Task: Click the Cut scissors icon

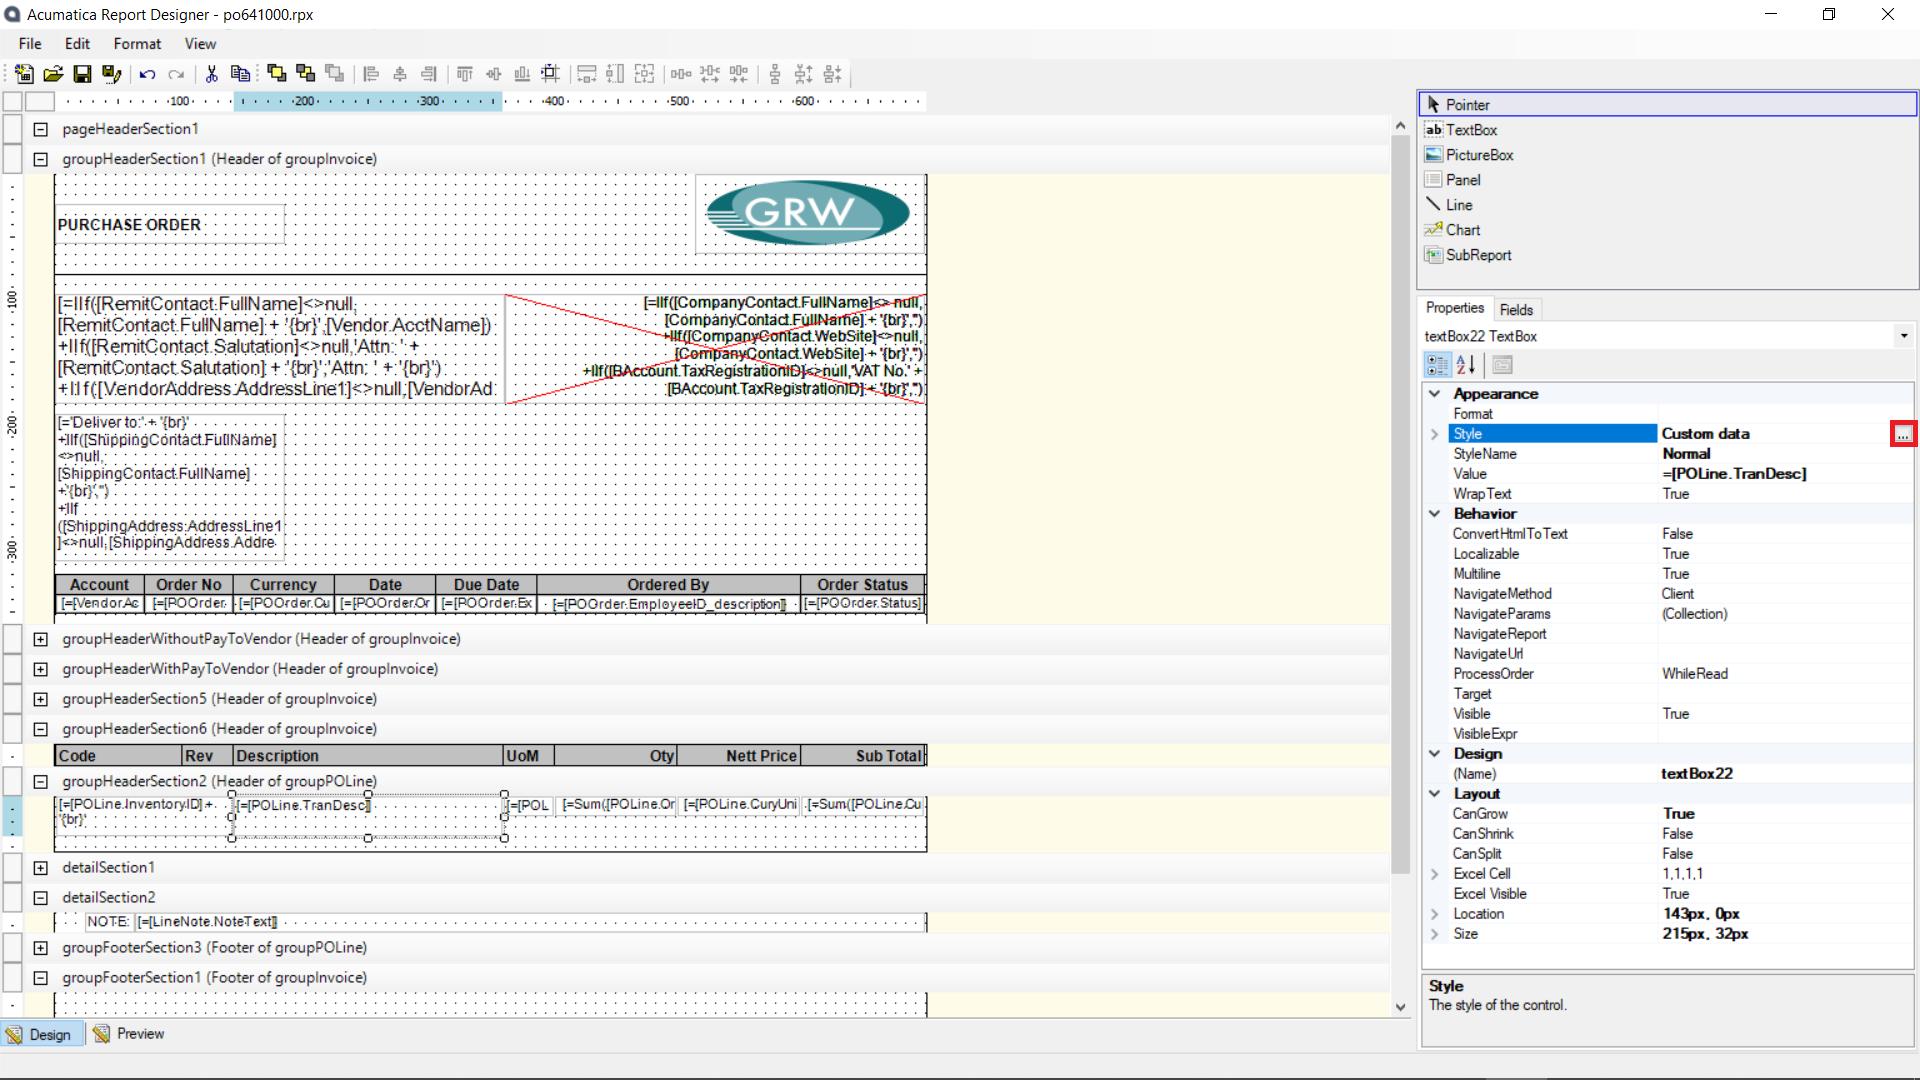Action: tap(211, 74)
